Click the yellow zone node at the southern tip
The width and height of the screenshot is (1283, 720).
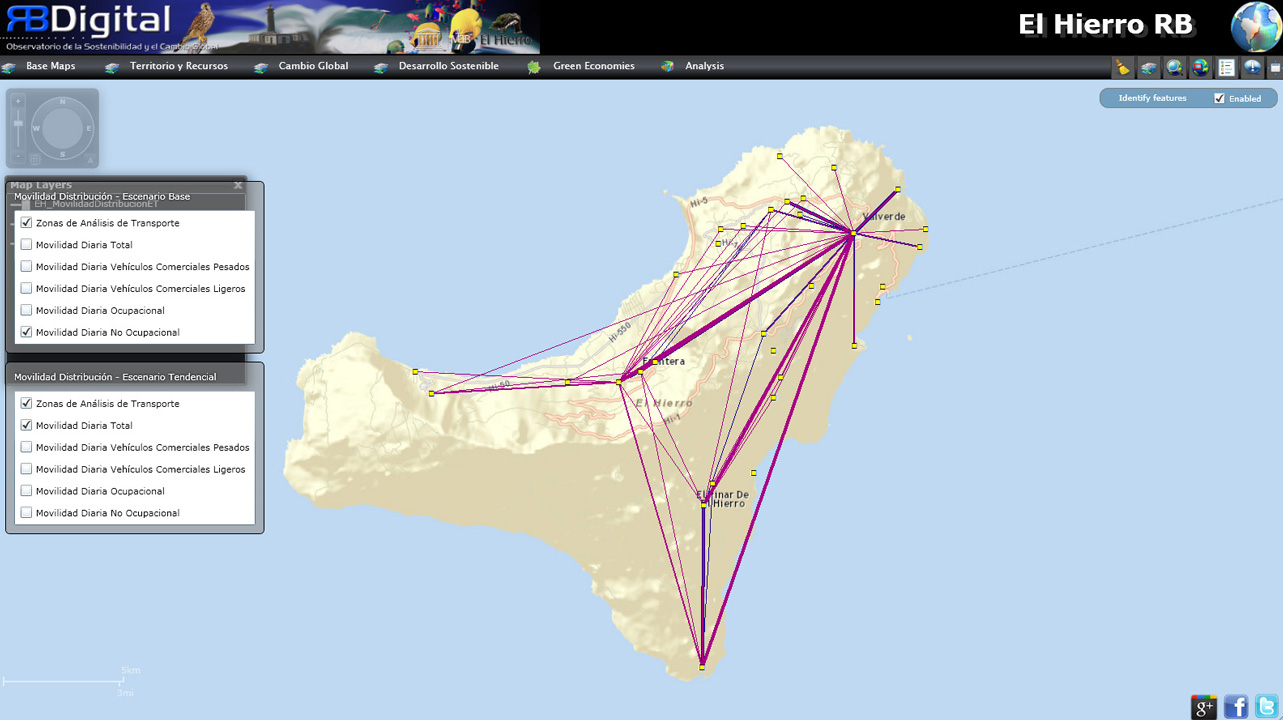702,667
